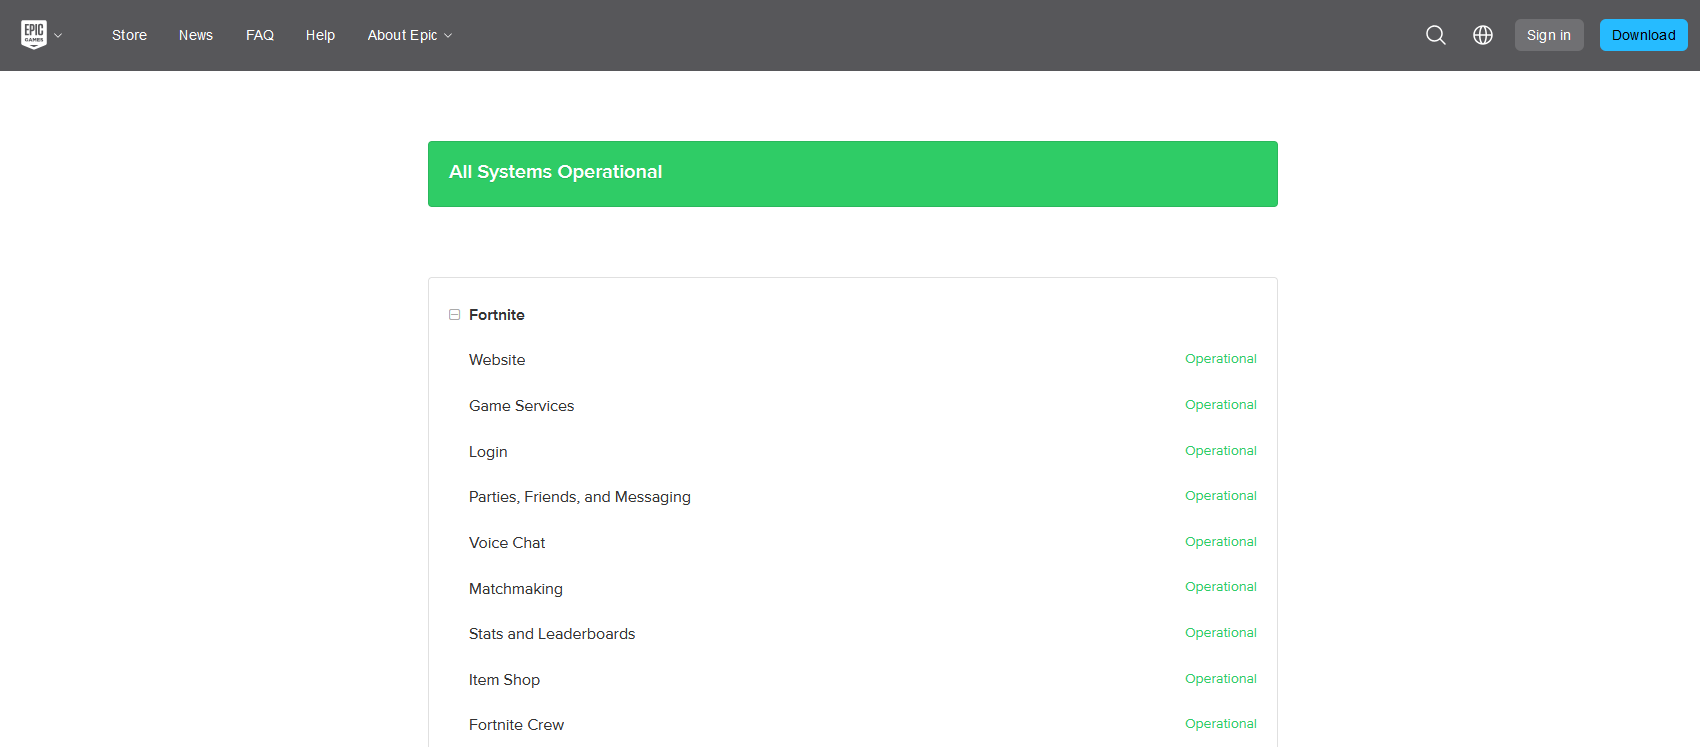Click the All Systems Operational banner
The width and height of the screenshot is (1700, 747).
click(853, 174)
